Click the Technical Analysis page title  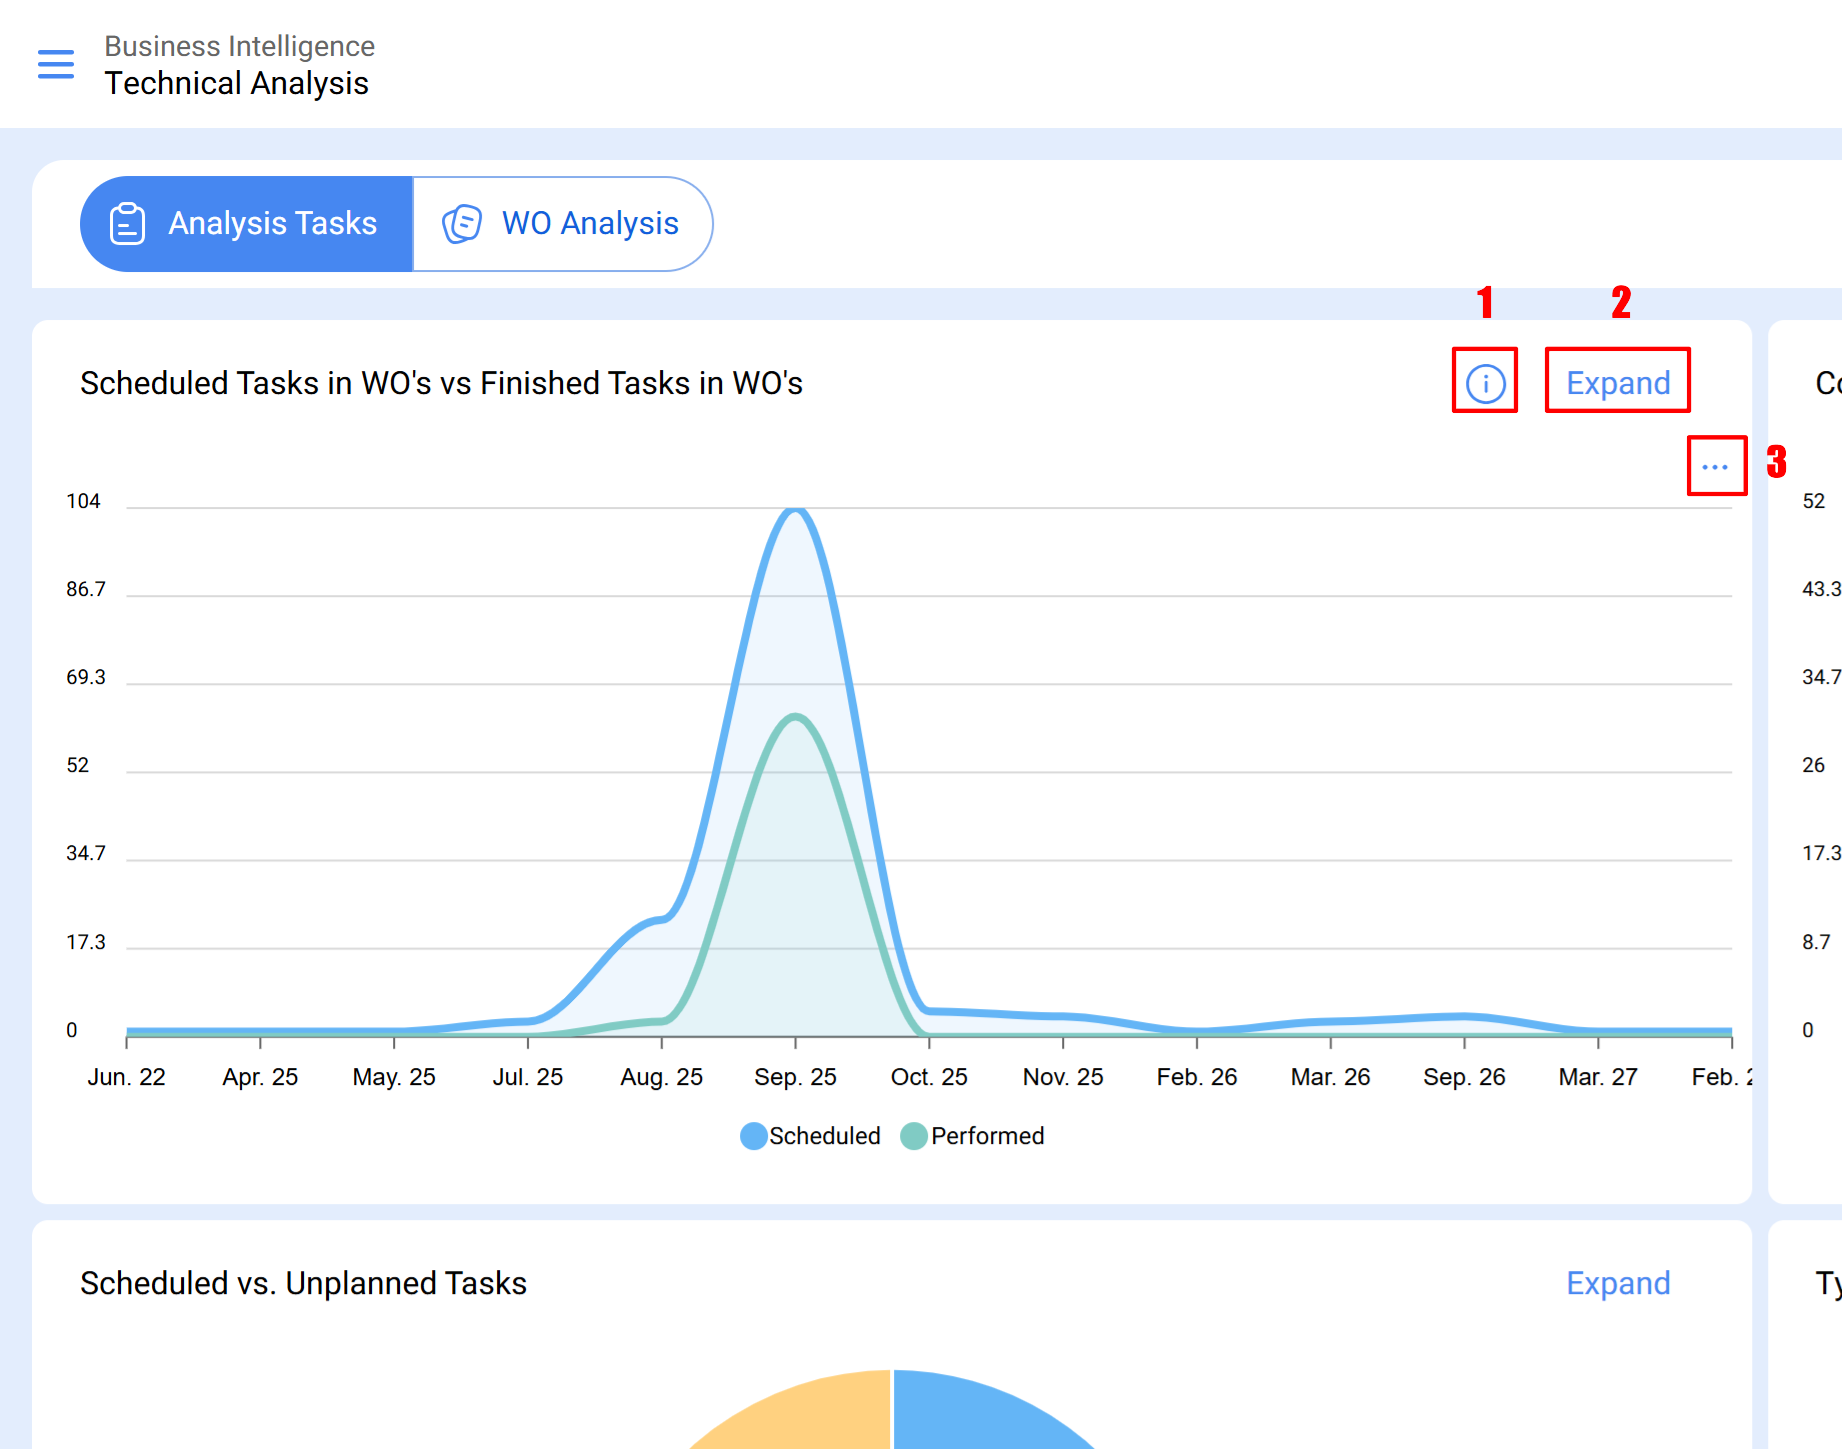(x=236, y=83)
